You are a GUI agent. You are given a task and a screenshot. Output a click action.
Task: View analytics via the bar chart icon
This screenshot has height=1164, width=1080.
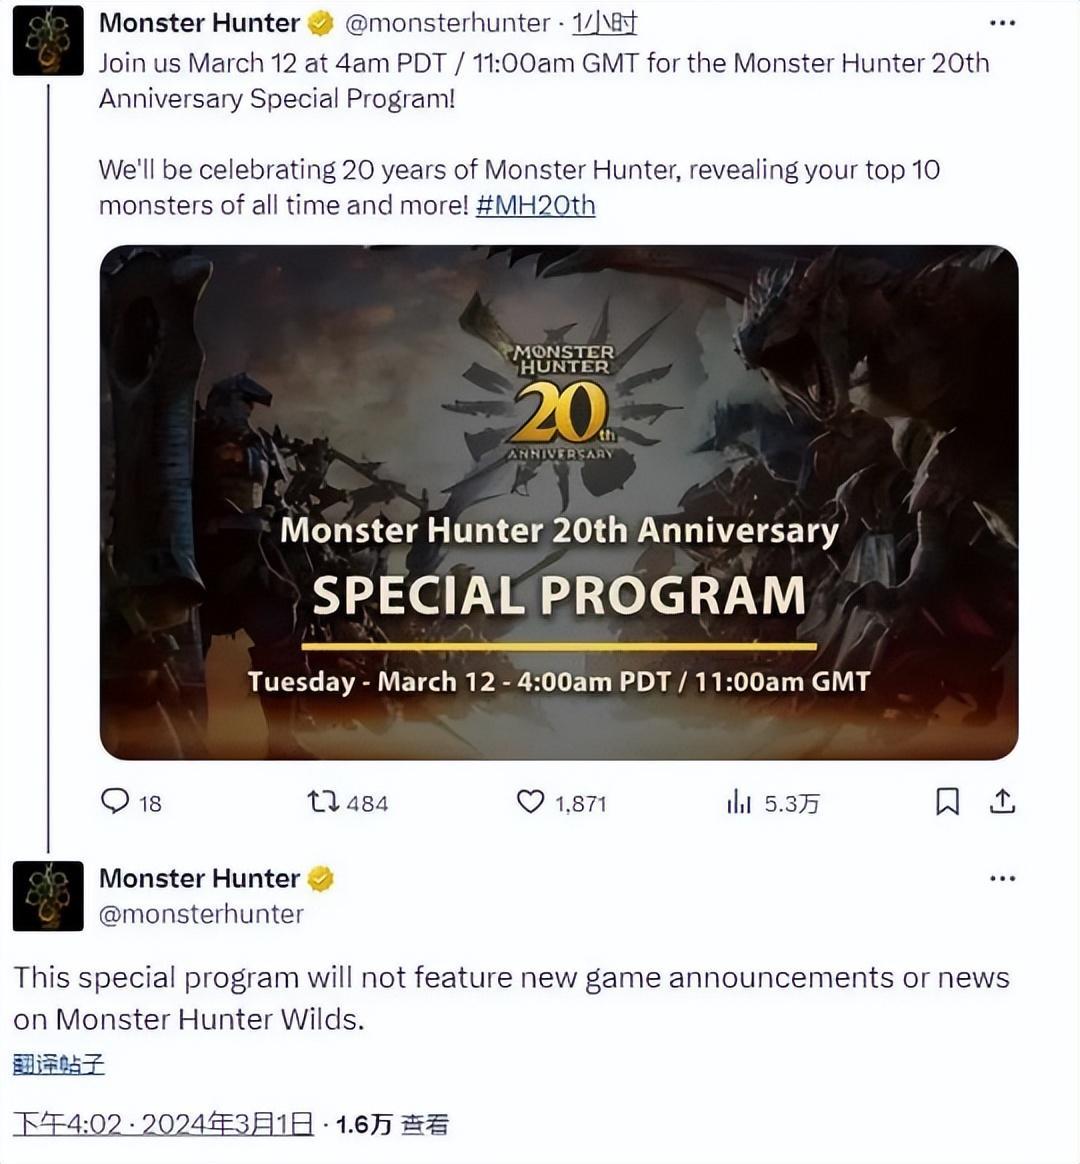pyautogui.click(x=739, y=802)
